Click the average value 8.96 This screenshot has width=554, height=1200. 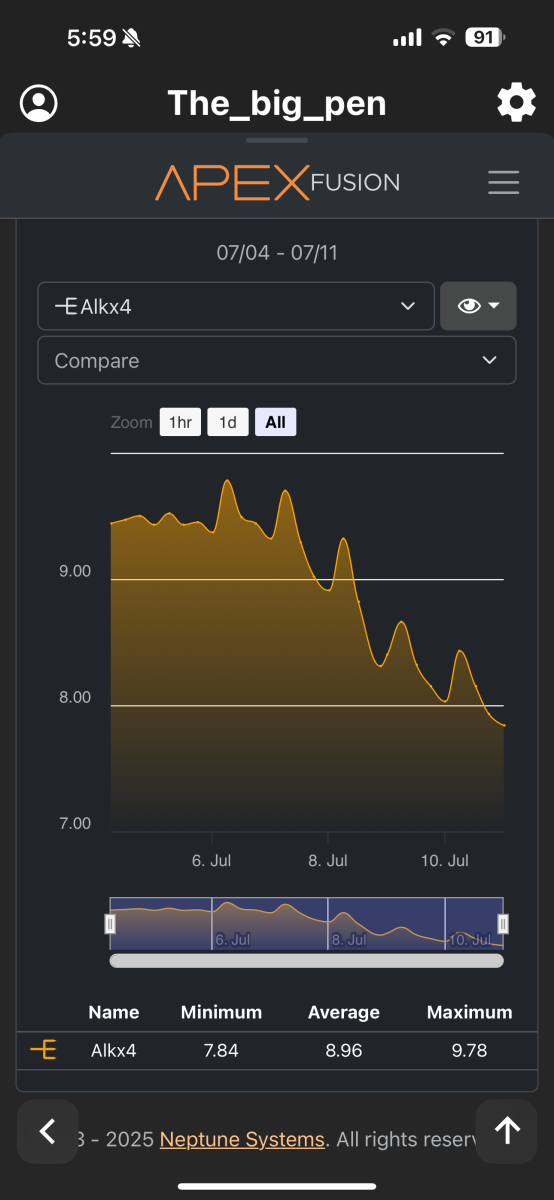[x=344, y=1050]
